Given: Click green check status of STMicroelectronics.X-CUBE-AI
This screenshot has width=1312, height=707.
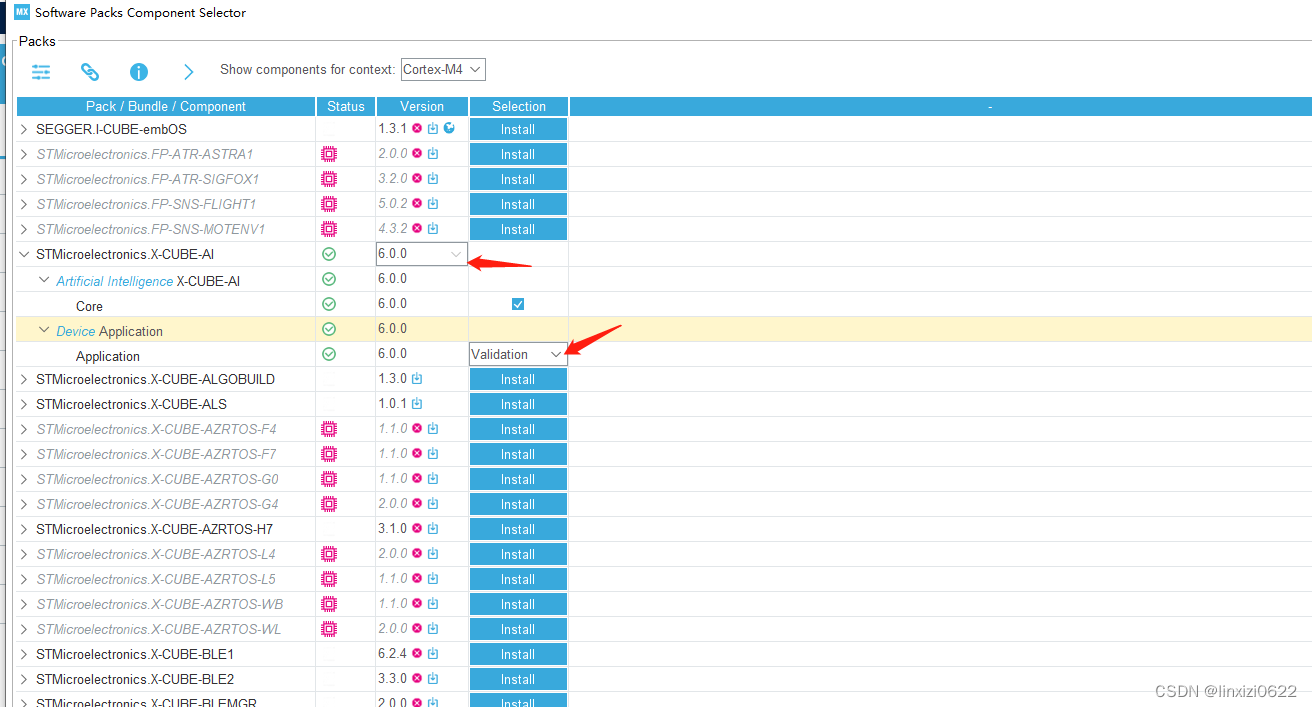Looking at the screenshot, I should [x=329, y=254].
